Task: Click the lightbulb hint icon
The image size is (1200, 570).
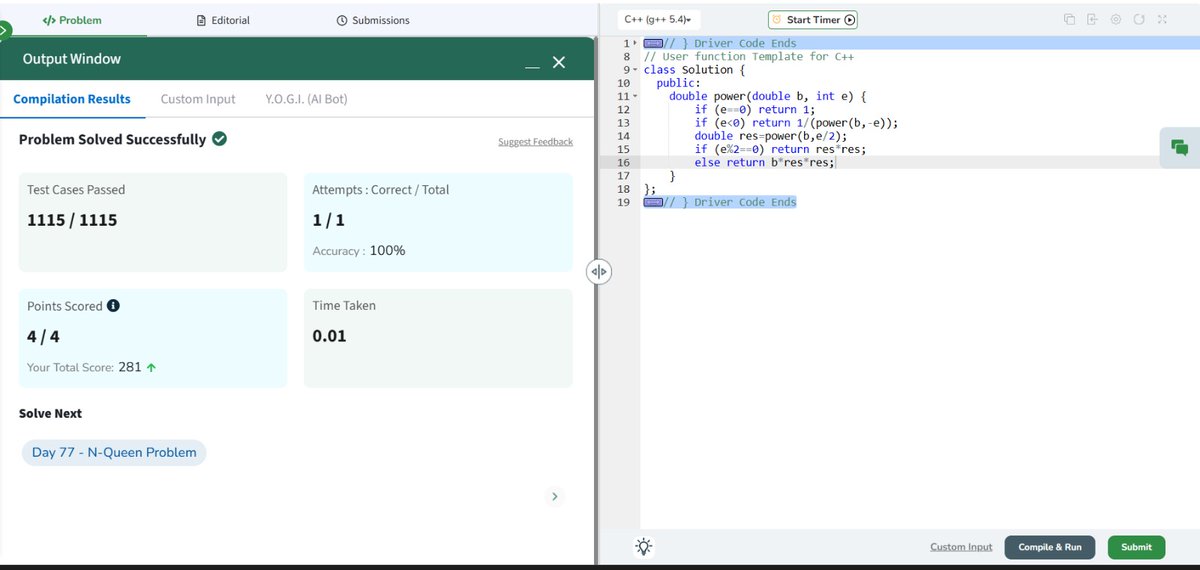Action: coord(644,546)
